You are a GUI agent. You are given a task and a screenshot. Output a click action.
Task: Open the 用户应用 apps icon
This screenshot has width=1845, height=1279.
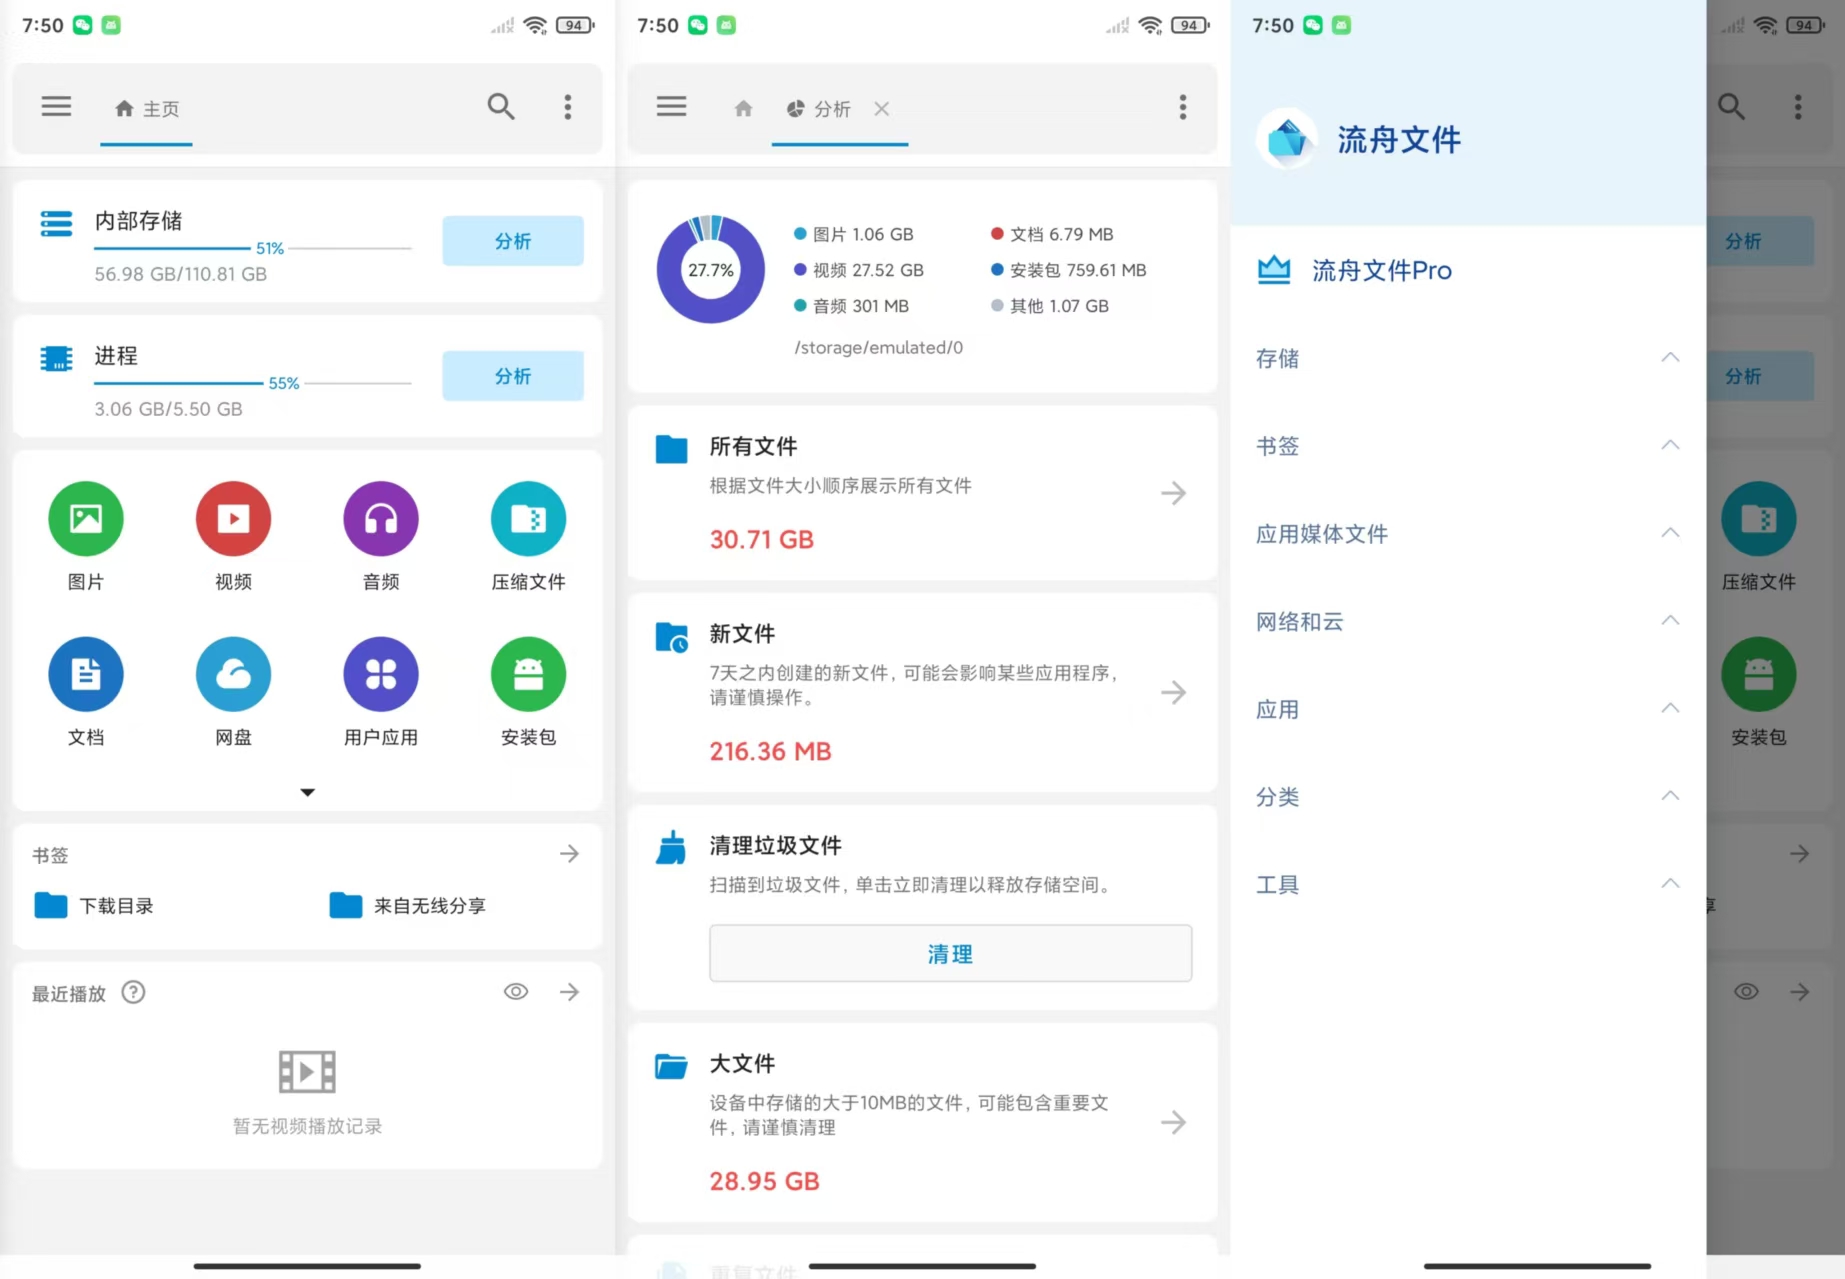point(380,674)
